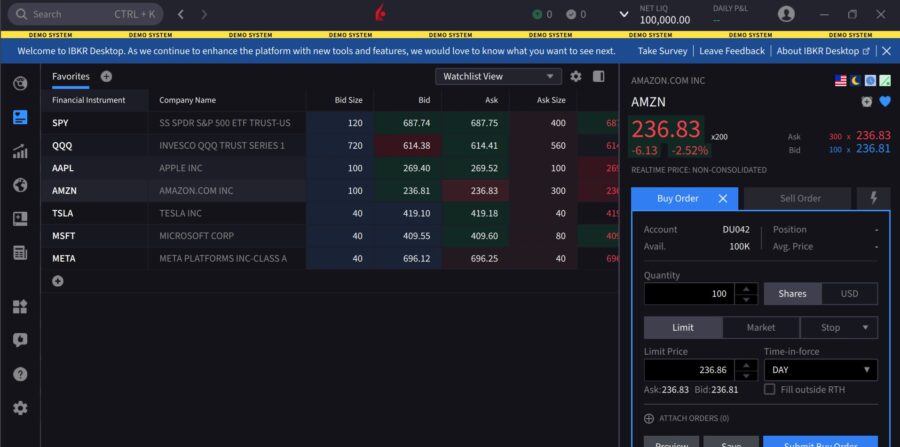Close the Buy Order ticket
This screenshot has height=447, width=900.
pos(723,199)
